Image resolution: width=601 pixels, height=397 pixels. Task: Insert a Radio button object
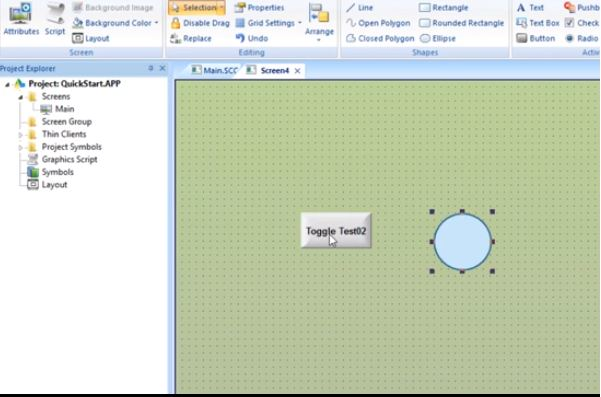tap(582, 38)
